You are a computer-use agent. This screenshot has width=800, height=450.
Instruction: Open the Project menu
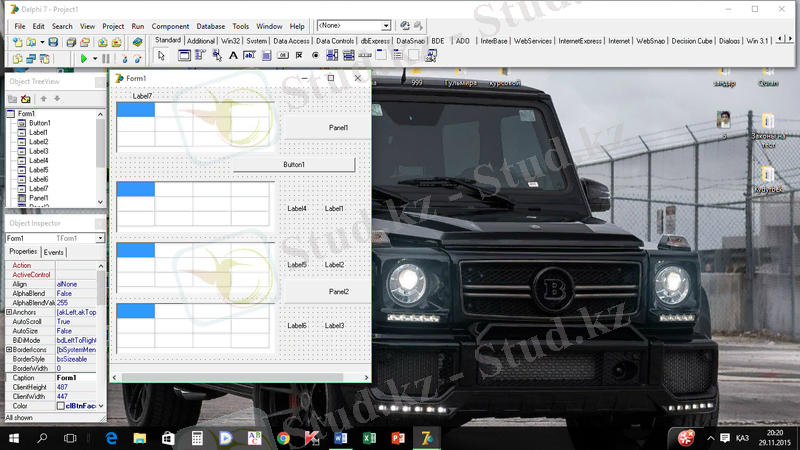113,26
